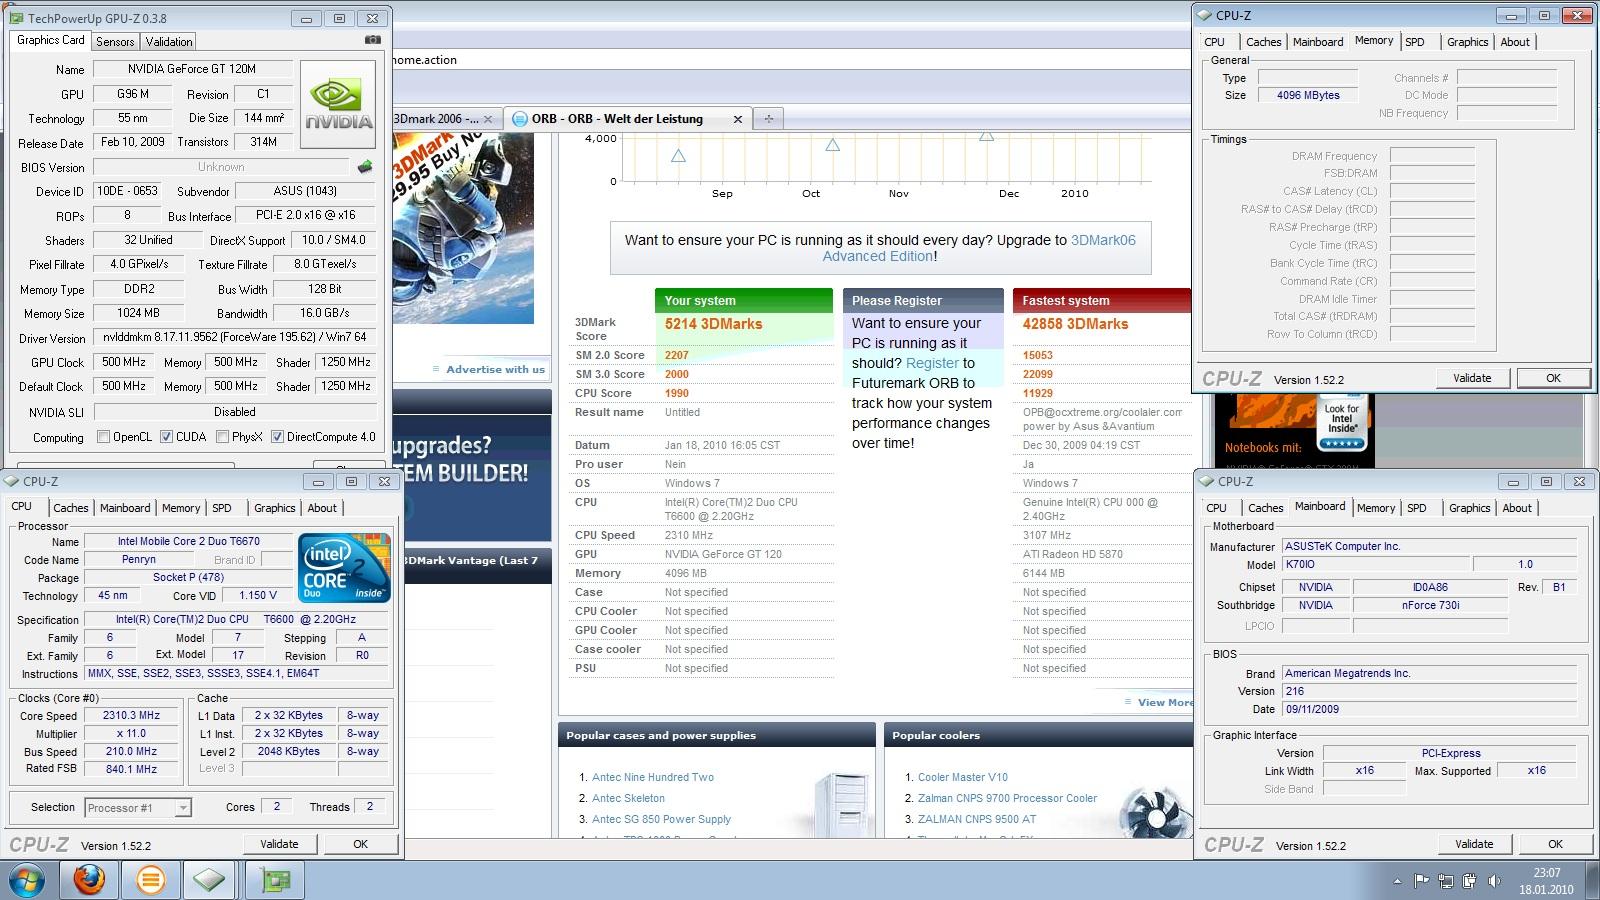
Task: Click the NVIDIA logo in GPU-Z
Action: pos(338,104)
